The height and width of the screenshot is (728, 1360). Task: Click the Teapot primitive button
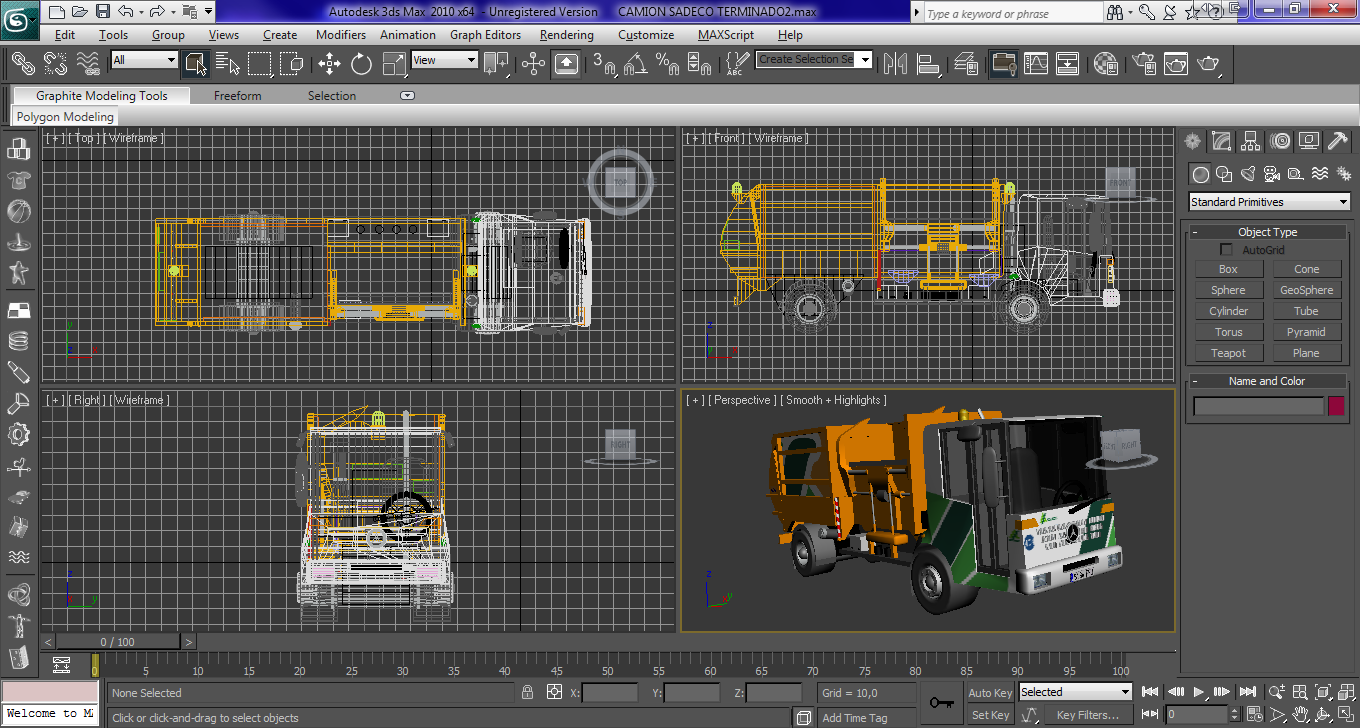pos(1228,353)
